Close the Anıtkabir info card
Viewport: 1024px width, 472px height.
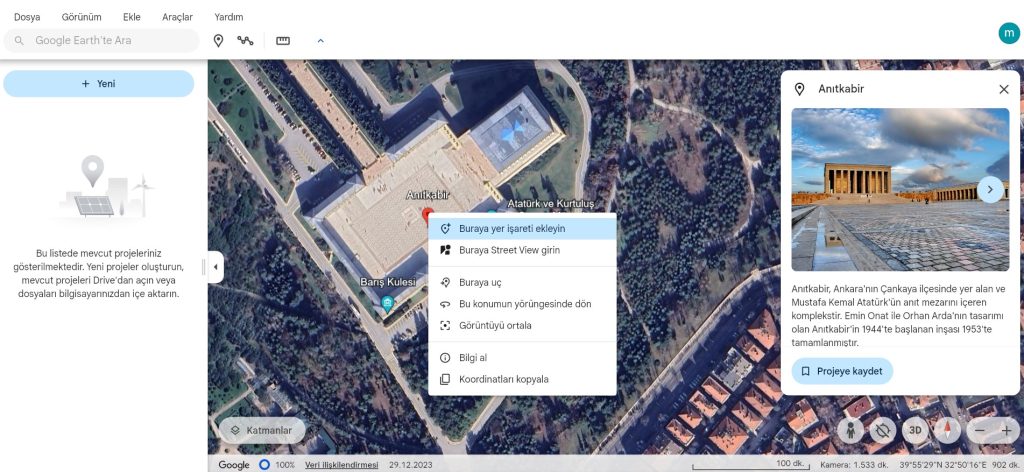tap(1004, 89)
